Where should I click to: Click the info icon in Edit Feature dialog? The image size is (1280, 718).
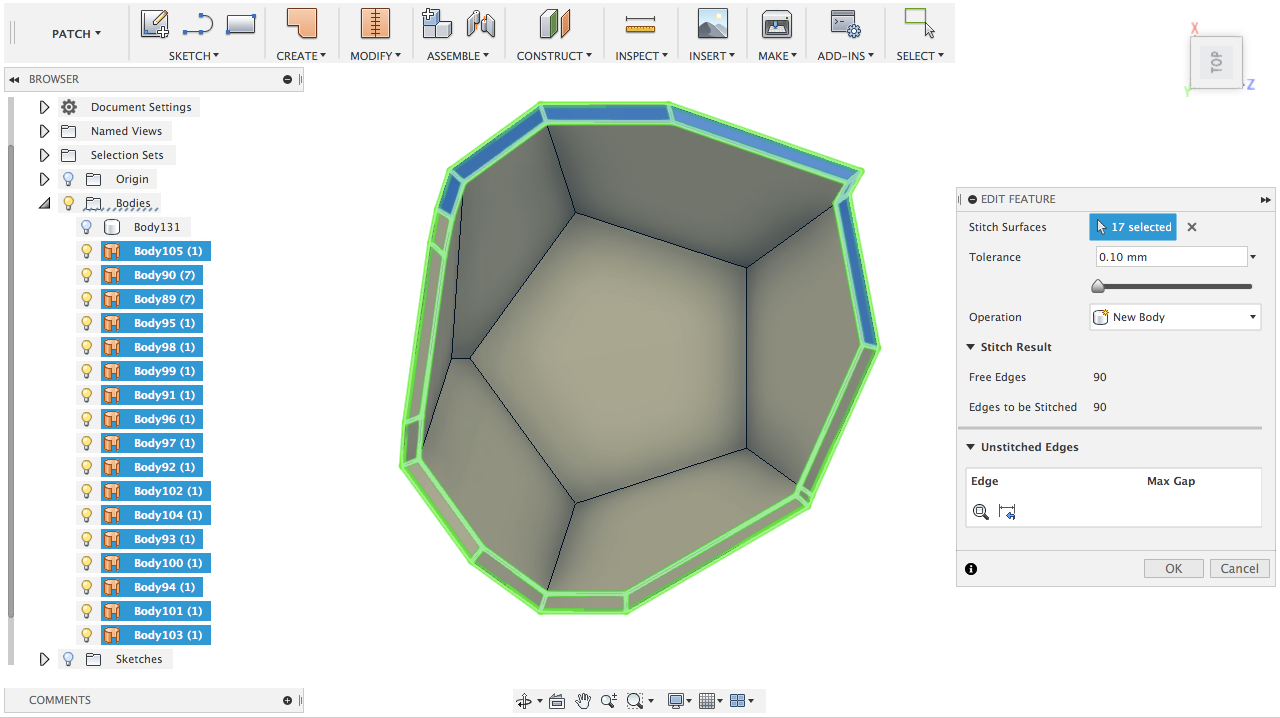pyautogui.click(x=971, y=569)
